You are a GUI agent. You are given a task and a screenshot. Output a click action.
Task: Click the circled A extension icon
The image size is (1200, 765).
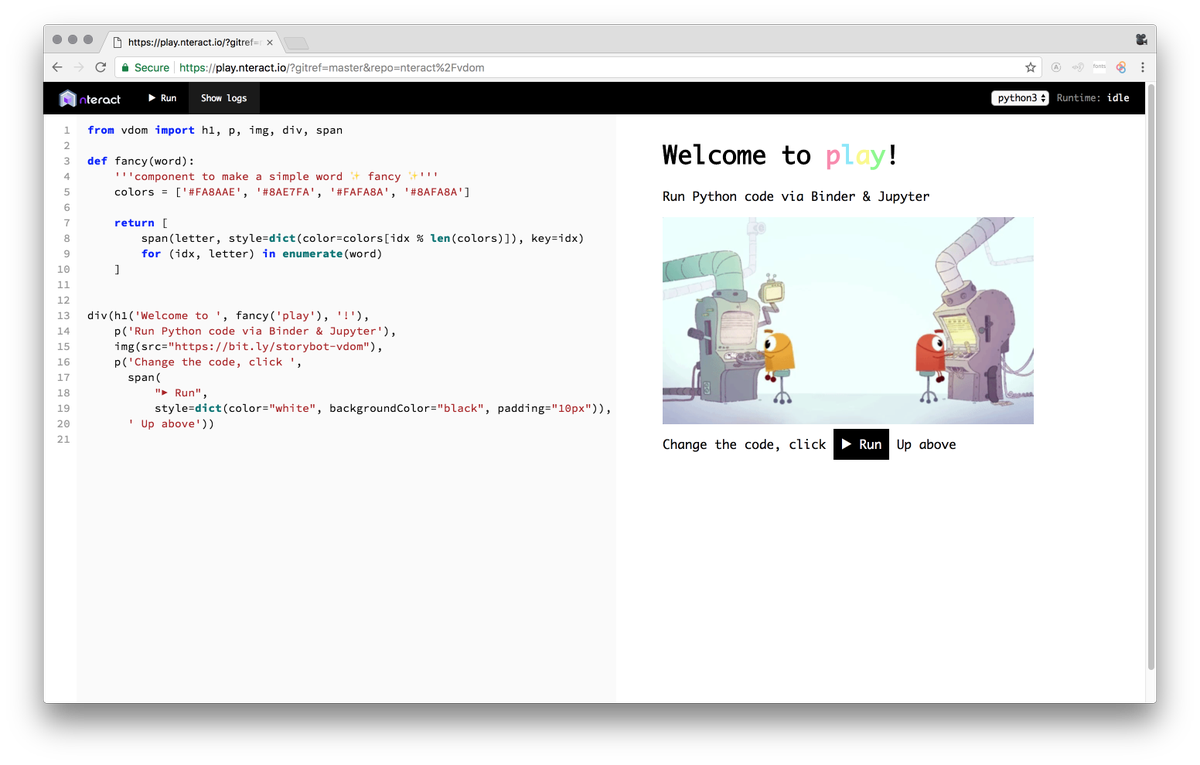(x=1056, y=67)
